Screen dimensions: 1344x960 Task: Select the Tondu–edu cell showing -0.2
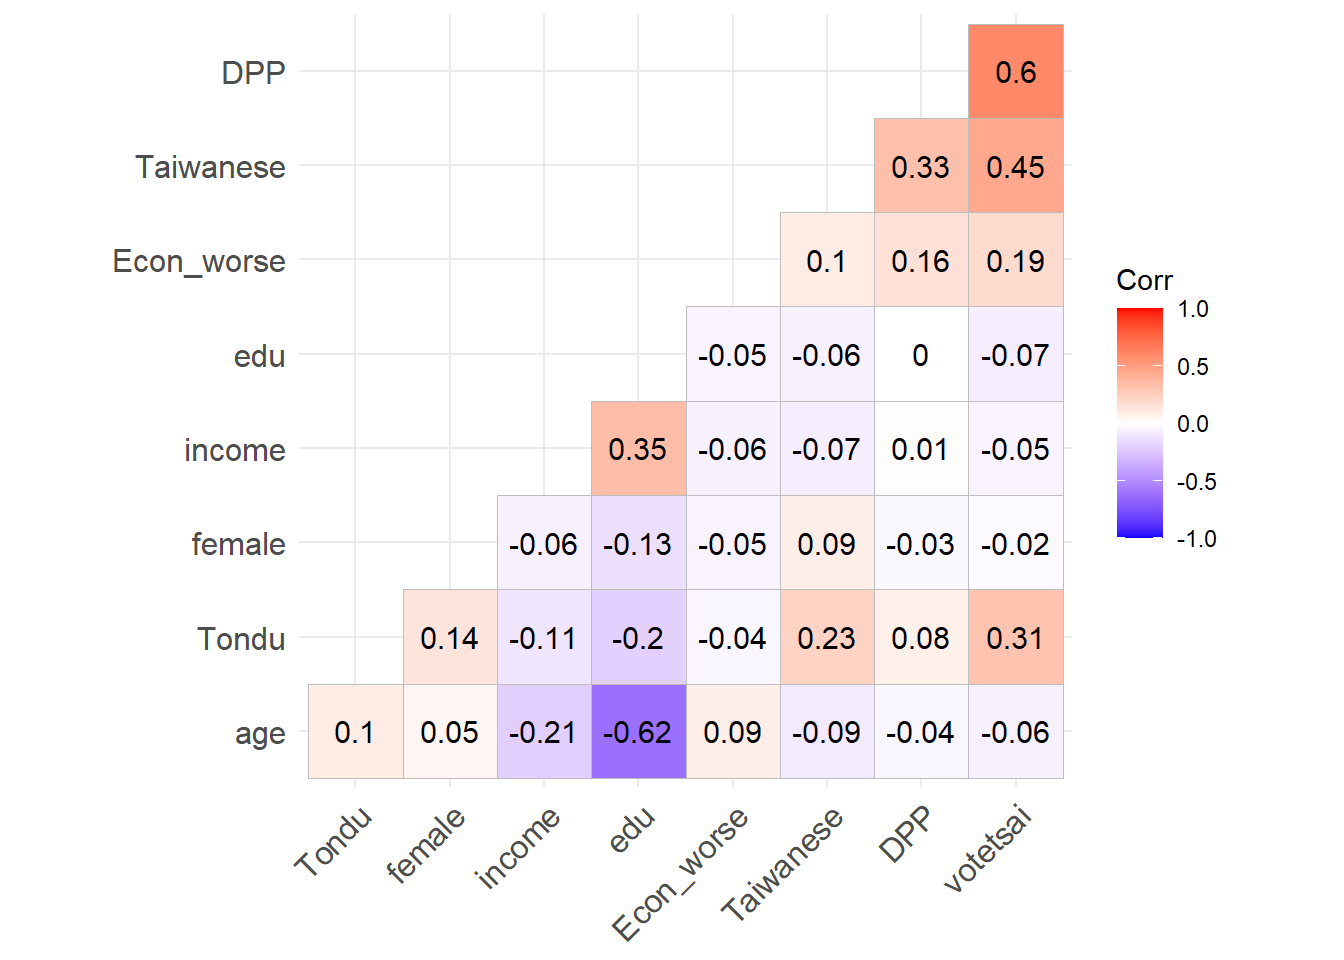click(x=638, y=638)
